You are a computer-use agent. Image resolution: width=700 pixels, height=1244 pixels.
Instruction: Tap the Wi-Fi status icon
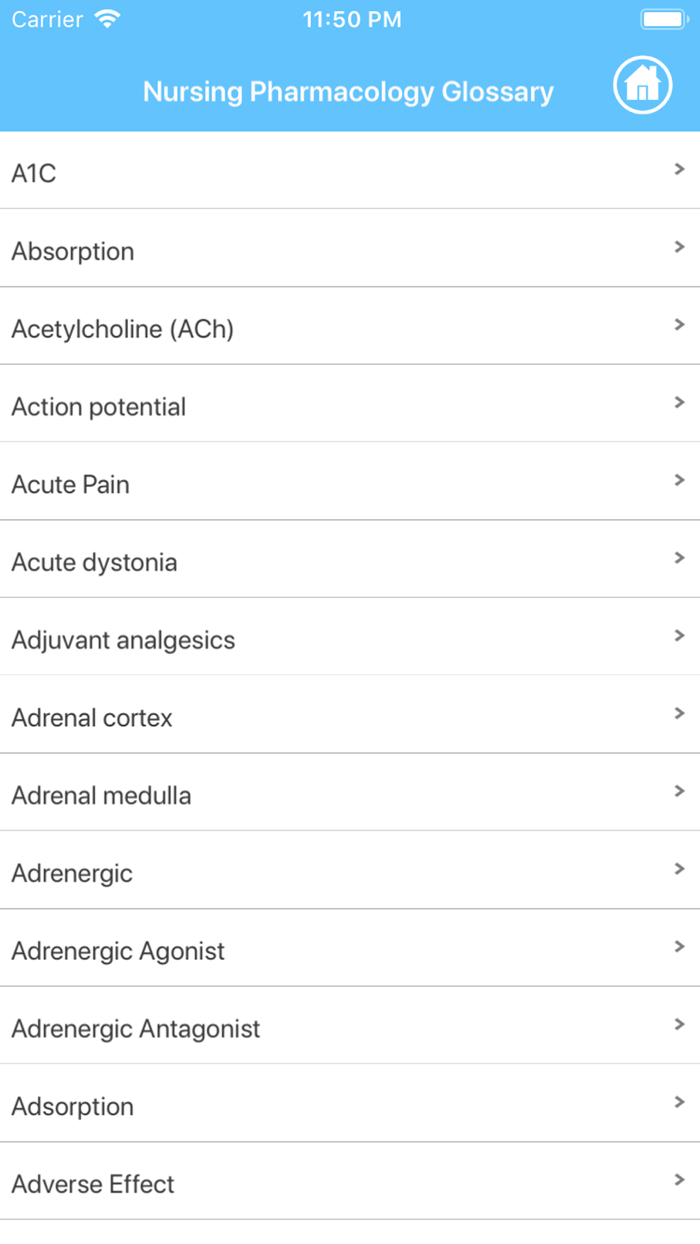pyautogui.click(x=107, y=19)
